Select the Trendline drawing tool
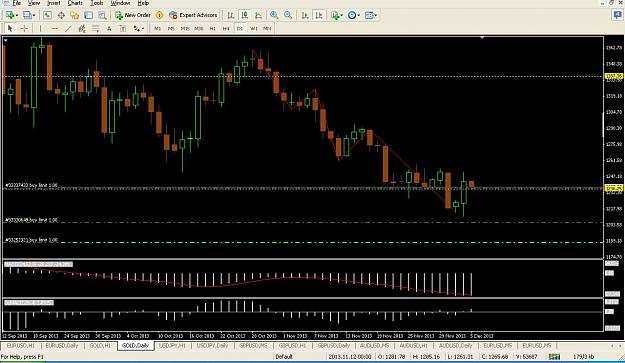 click(x=68, y=28)
